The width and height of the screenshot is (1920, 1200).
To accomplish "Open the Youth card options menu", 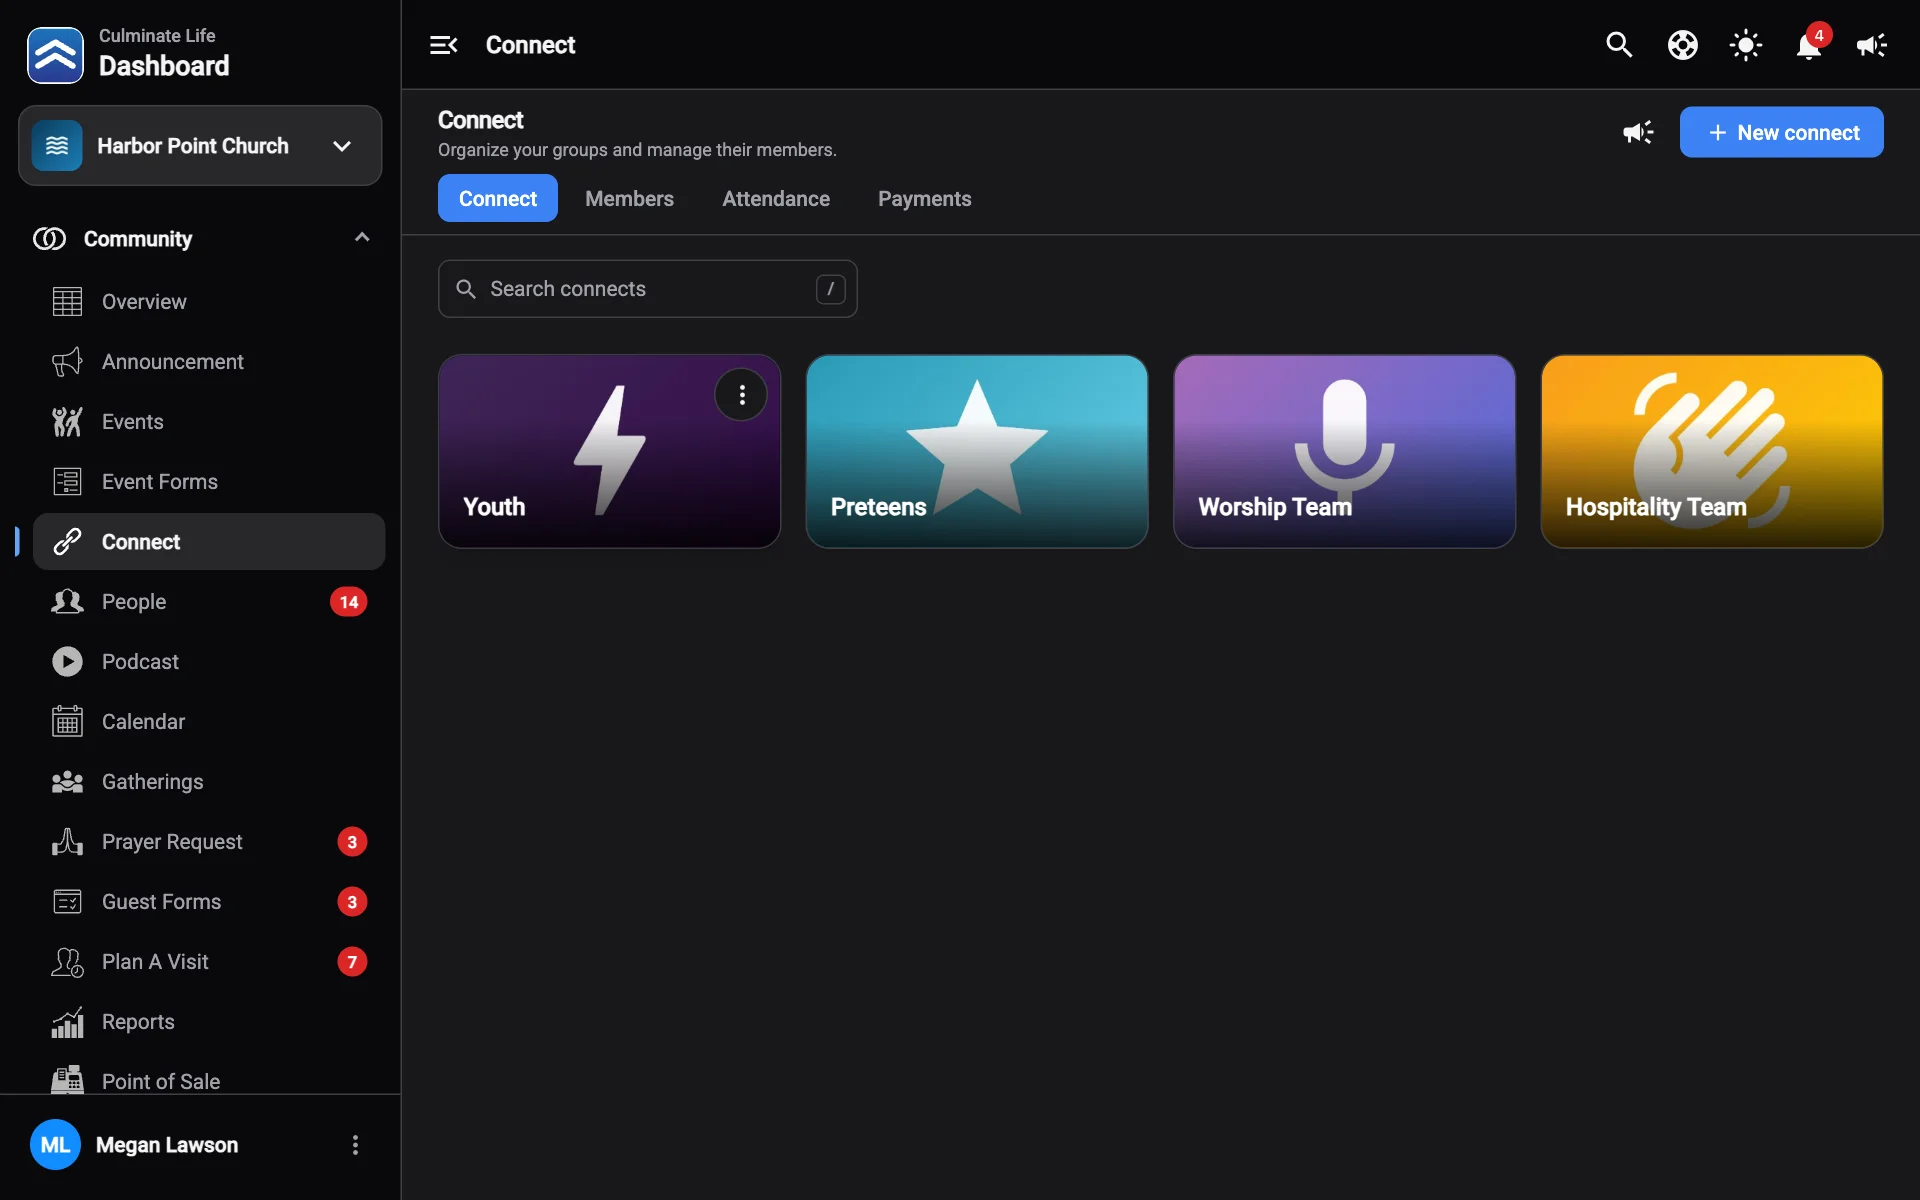I will (x=741, y=395).
